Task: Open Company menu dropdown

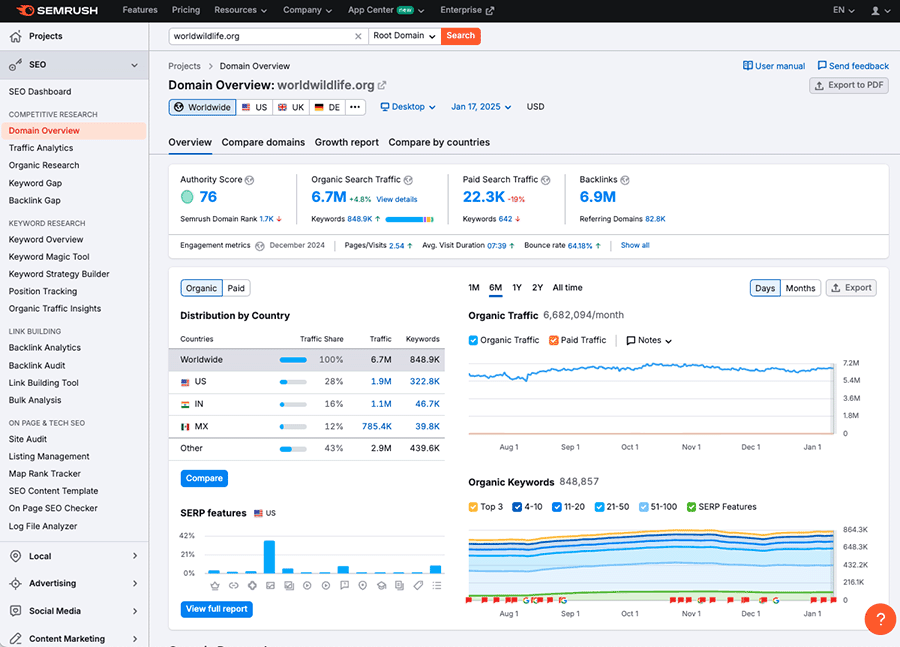Action: [307, 10]
